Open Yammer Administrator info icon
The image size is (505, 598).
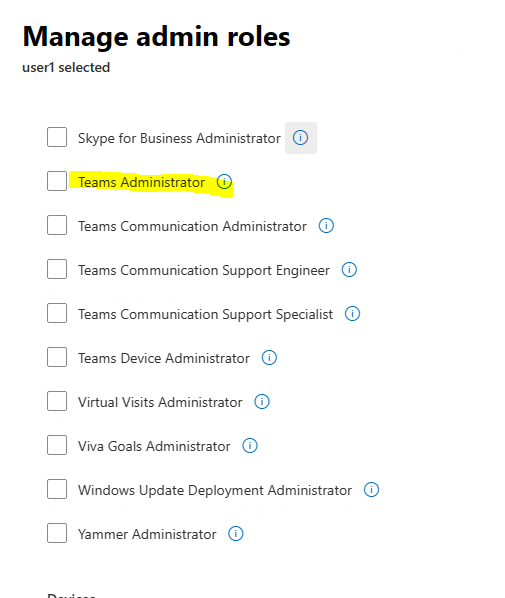pos(236,534)
